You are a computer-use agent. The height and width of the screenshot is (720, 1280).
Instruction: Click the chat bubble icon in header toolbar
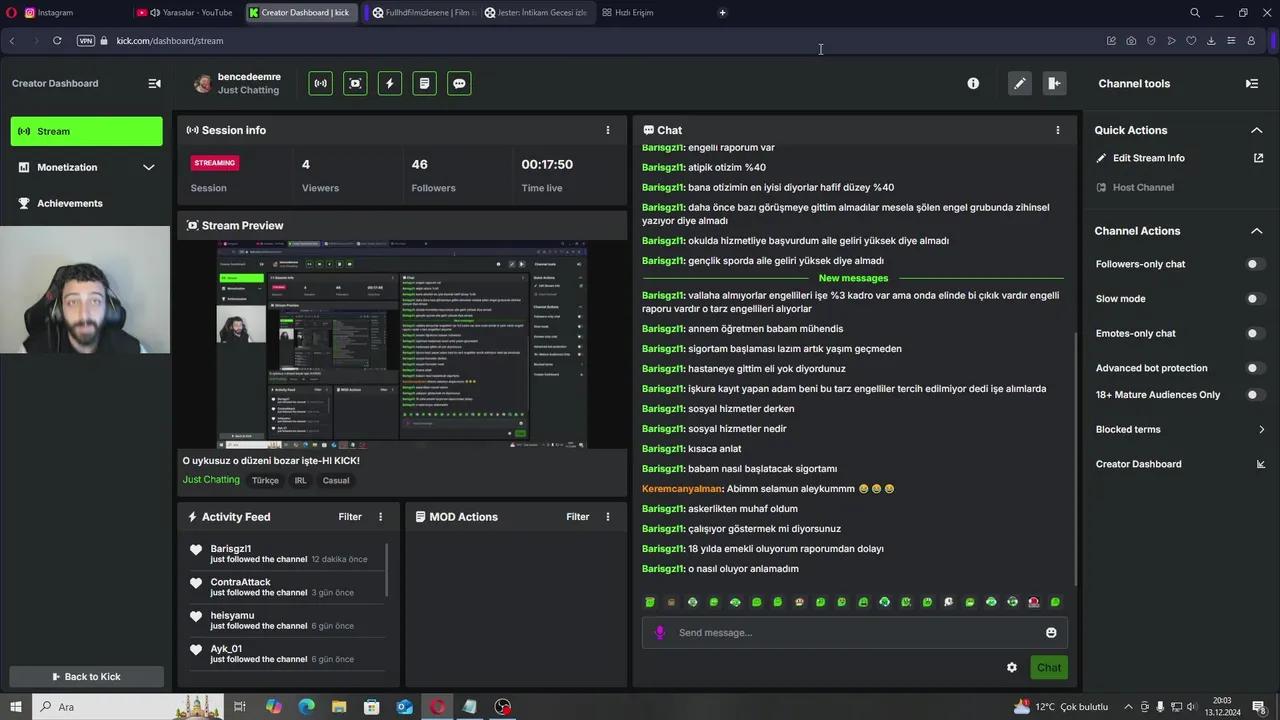point(459,84)
